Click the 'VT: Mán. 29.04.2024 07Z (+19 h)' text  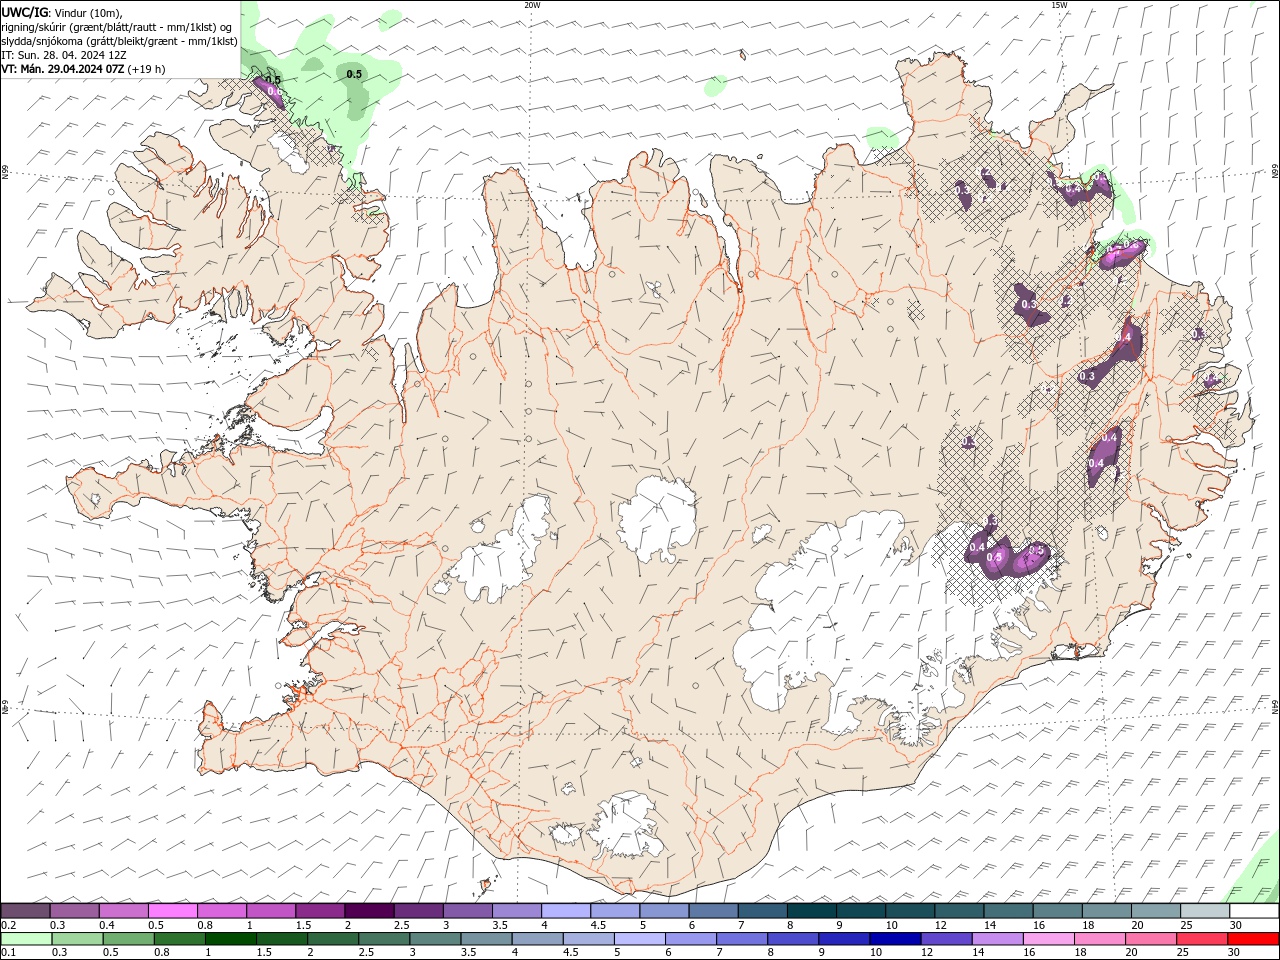click(84, 69)
